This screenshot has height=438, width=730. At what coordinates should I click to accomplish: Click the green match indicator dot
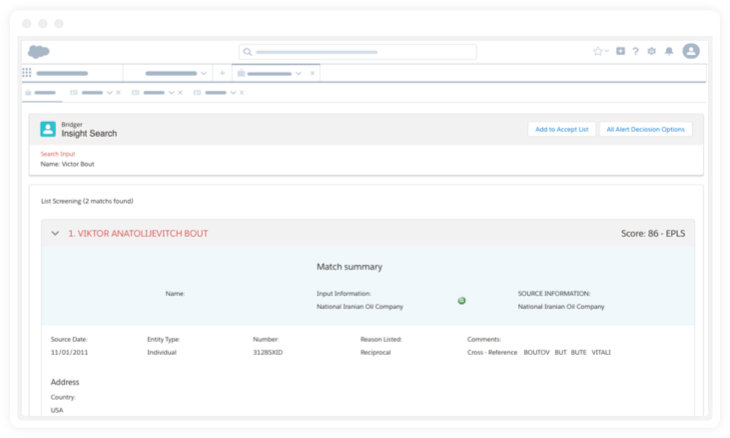[461, 301]
